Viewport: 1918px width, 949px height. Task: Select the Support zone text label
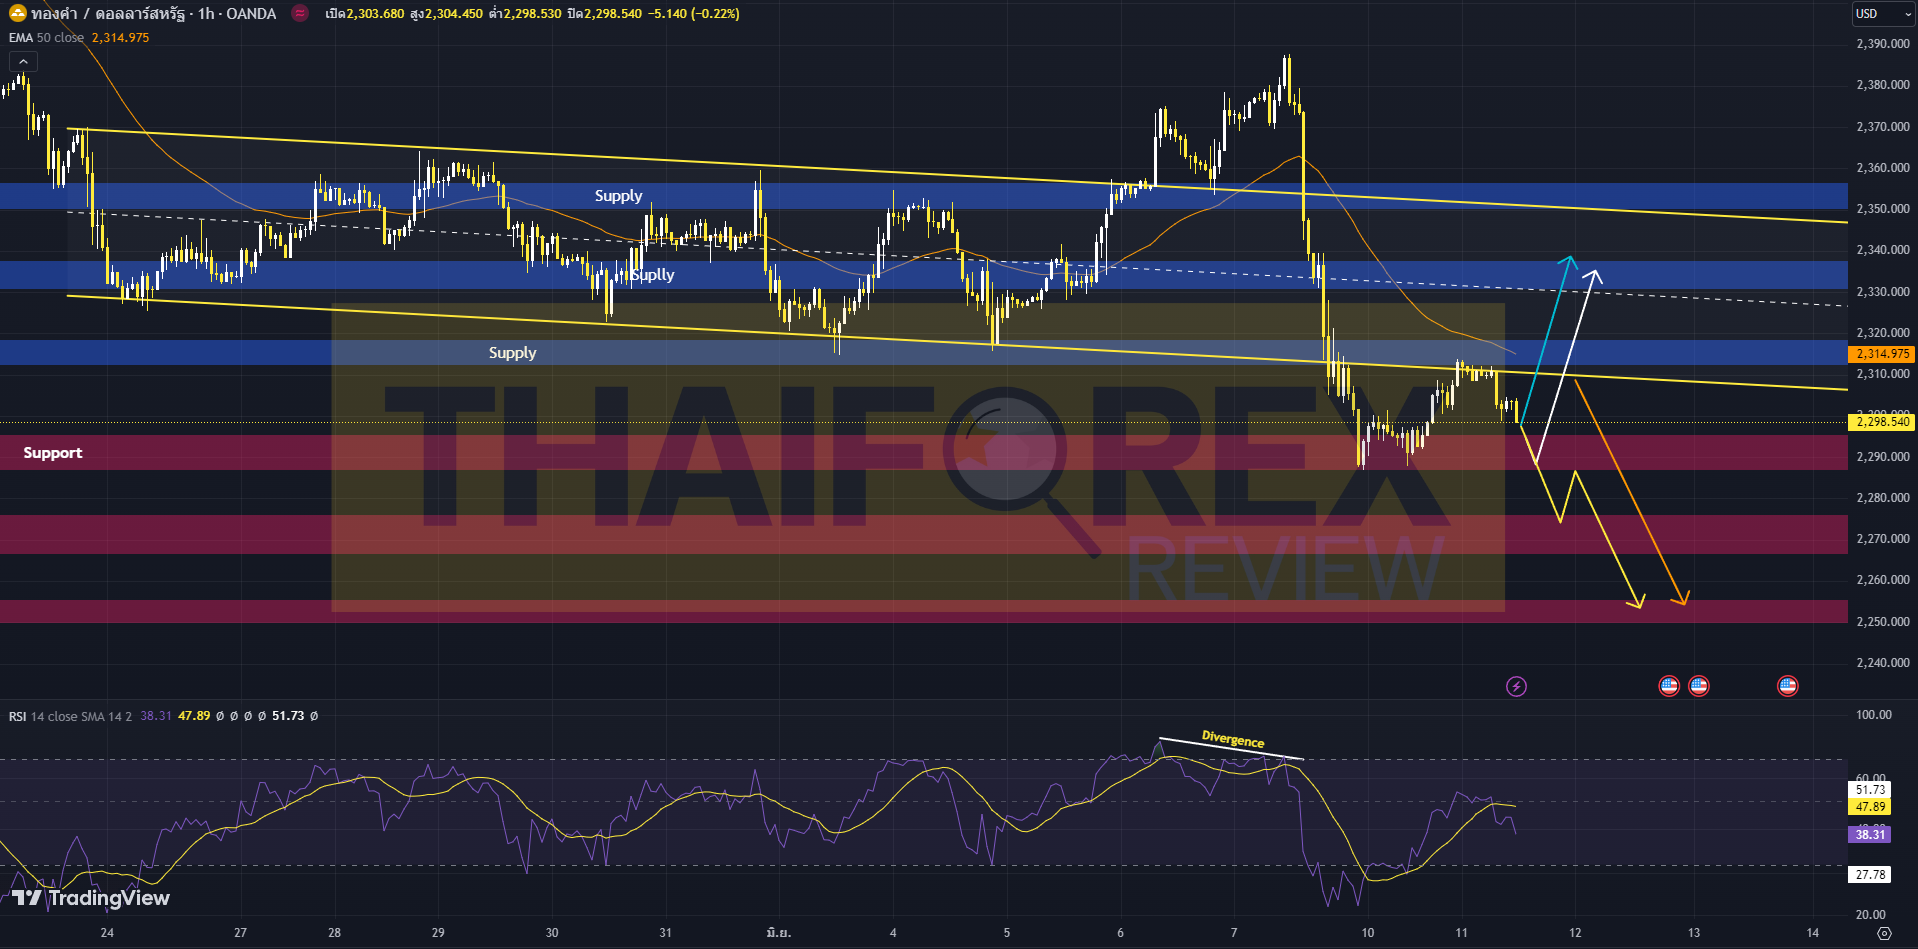pos(53,453)
